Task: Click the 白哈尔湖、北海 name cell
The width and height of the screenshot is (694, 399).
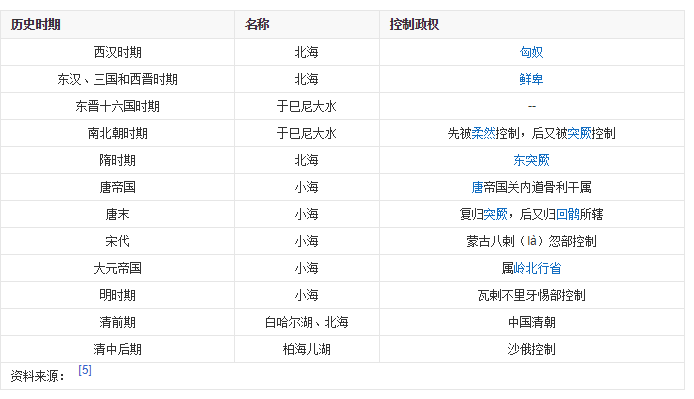Action: click(x=306, y=322)
